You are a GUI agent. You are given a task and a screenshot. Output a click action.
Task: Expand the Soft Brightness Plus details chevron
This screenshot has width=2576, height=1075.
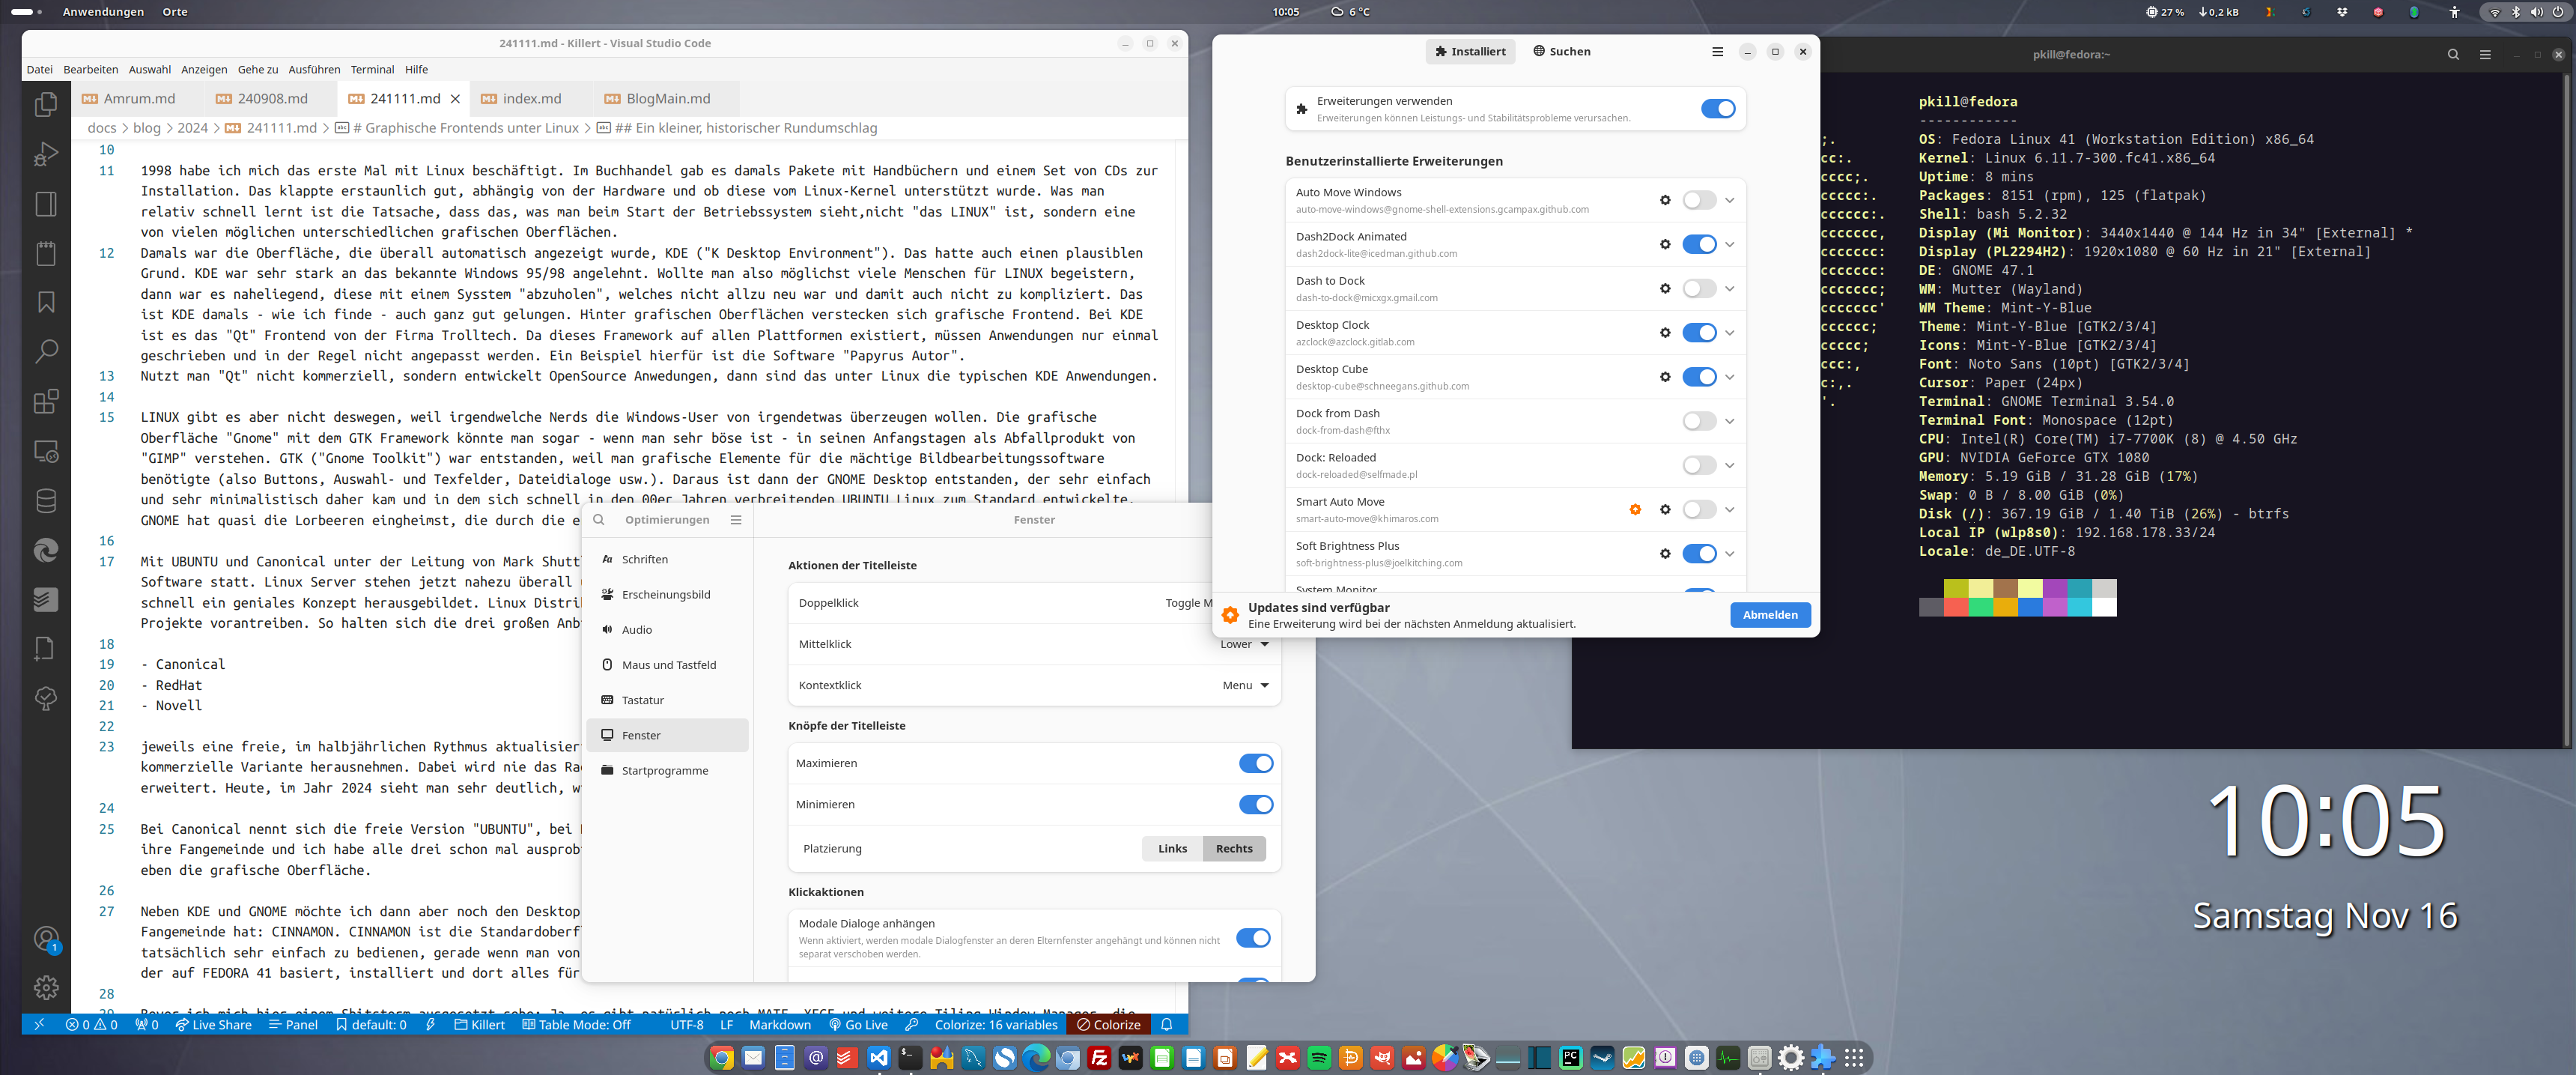pos(1730,554)
